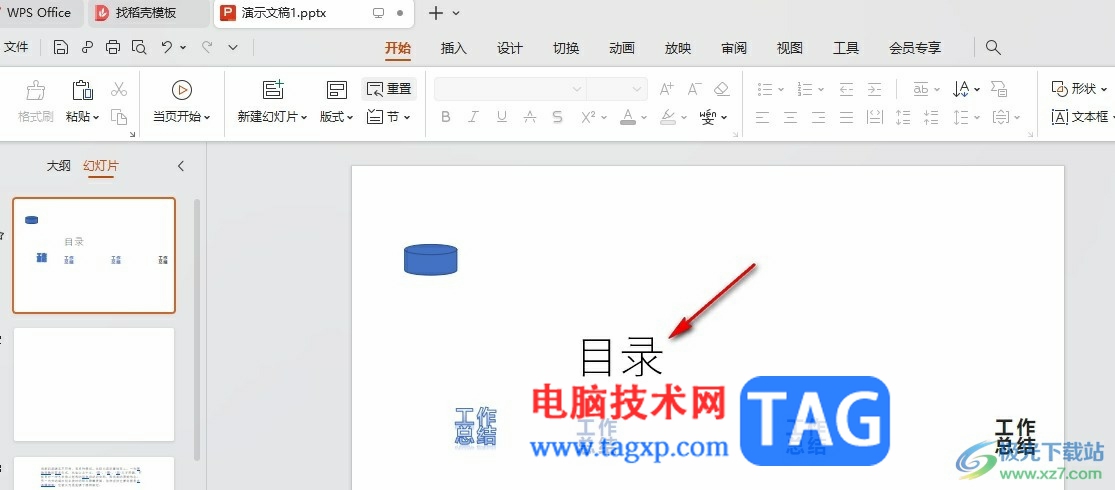
Task: Click the Copy icon below scissors
Action: coord(119,117)
